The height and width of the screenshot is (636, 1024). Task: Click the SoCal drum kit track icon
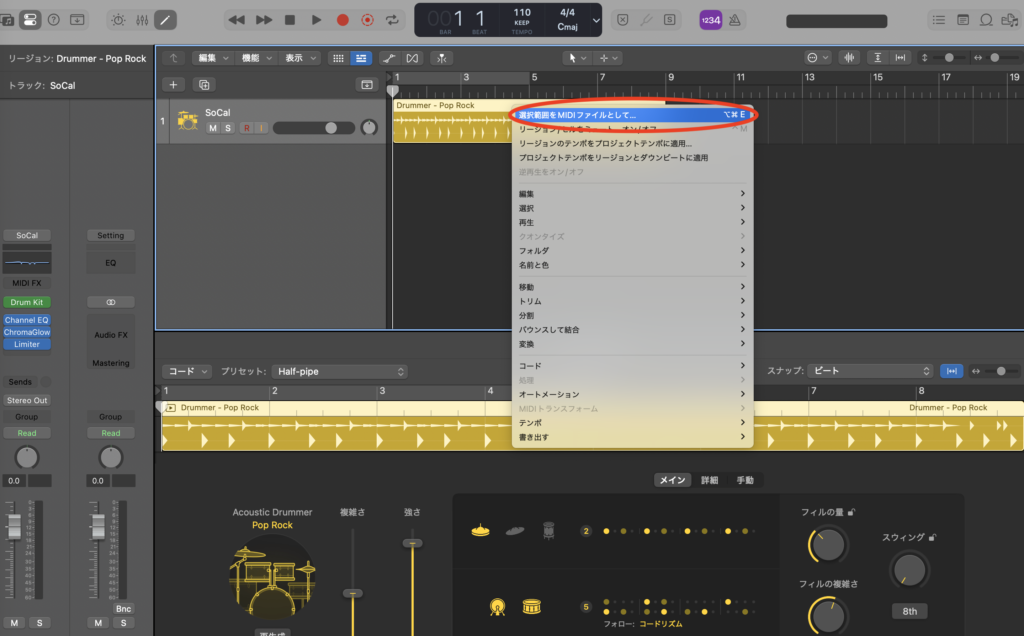[187, 120]
